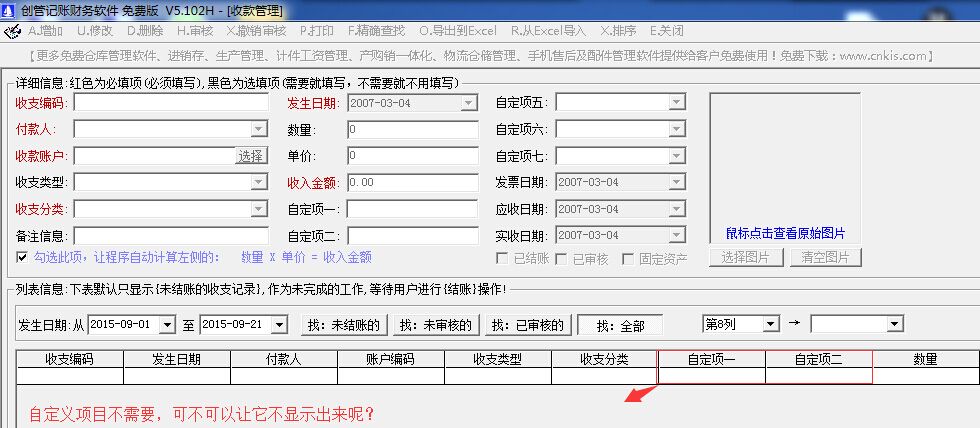Open the 第8列 column selector dropdown

770,324
